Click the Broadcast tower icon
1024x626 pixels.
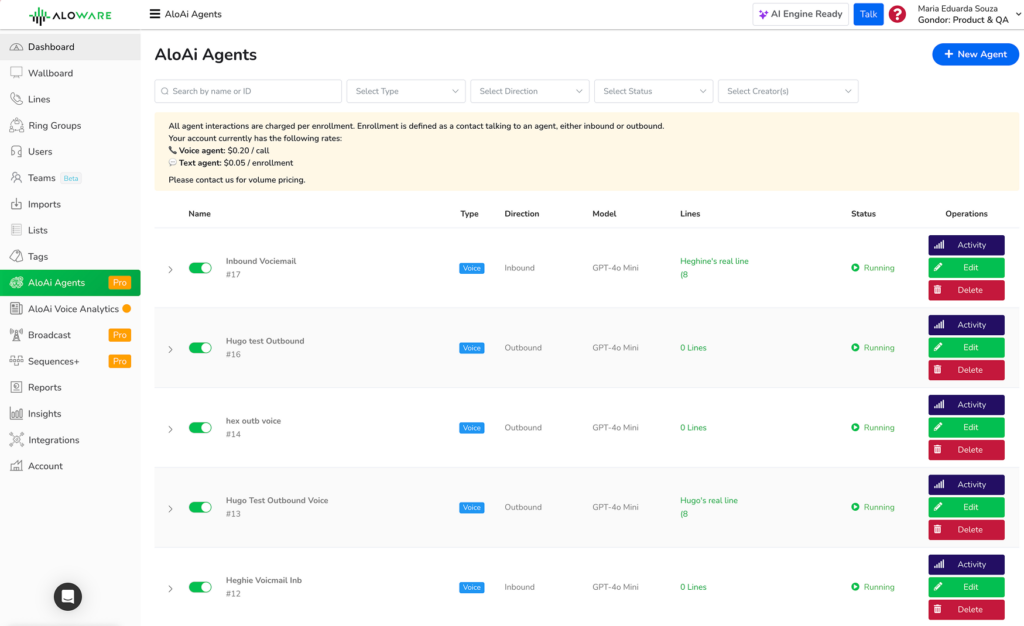[x=16, y=335]
